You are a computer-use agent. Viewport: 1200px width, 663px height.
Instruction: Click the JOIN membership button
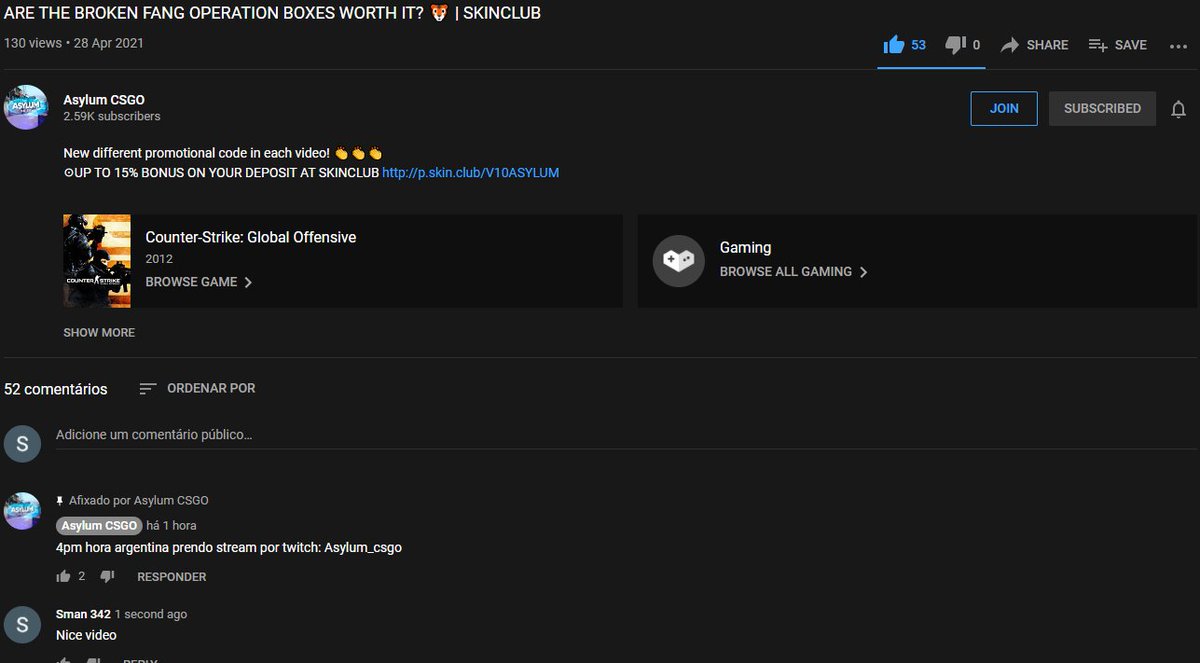(1004, 108)
